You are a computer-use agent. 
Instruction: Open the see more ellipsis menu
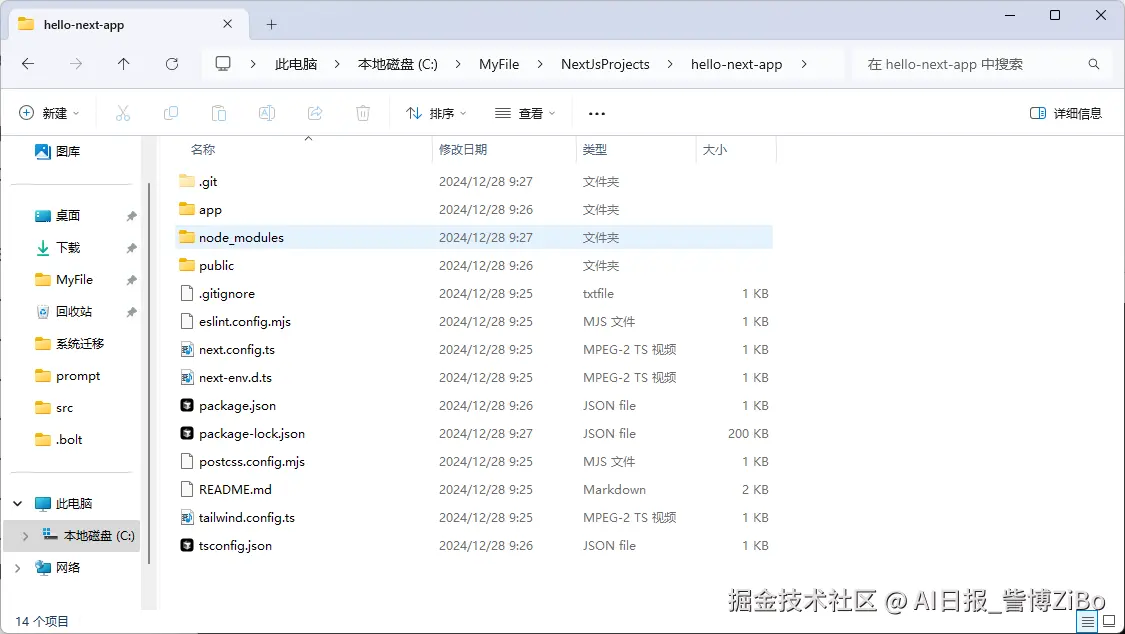597,113
